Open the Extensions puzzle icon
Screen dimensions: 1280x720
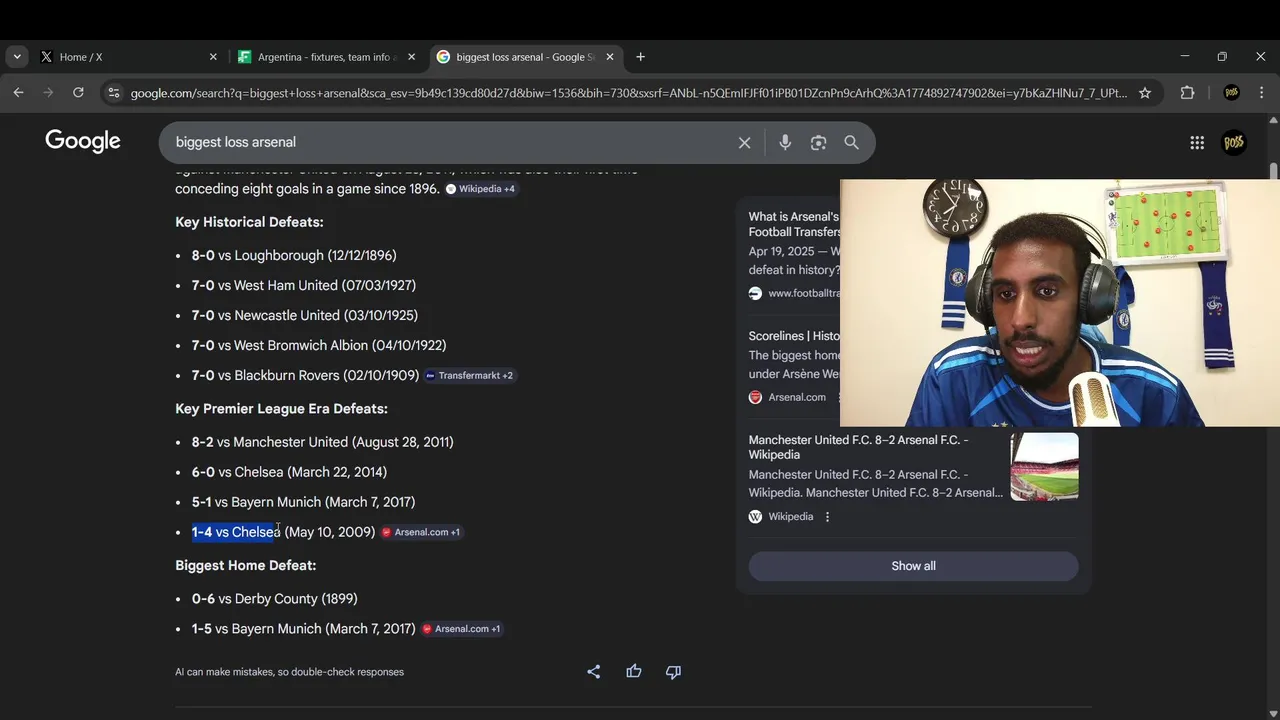point(1188,93)
